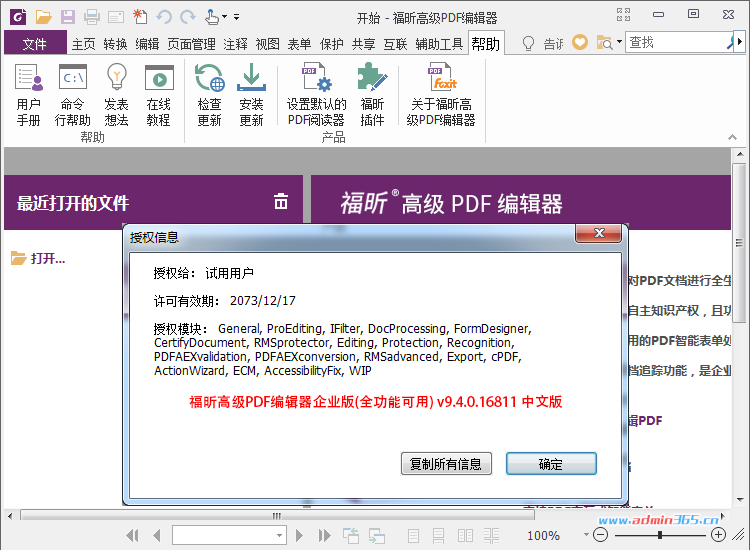This screenshot has height=550, width=750.
Task: Open the 文件 file menu
Action: click(x=35, y=44)
